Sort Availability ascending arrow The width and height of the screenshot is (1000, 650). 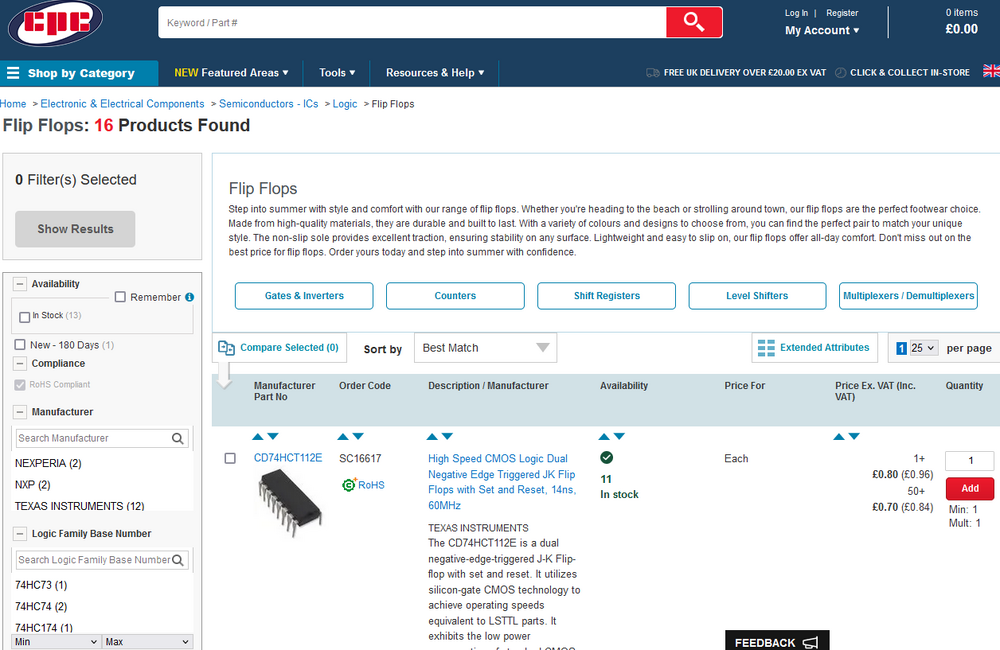coord(604,437)
